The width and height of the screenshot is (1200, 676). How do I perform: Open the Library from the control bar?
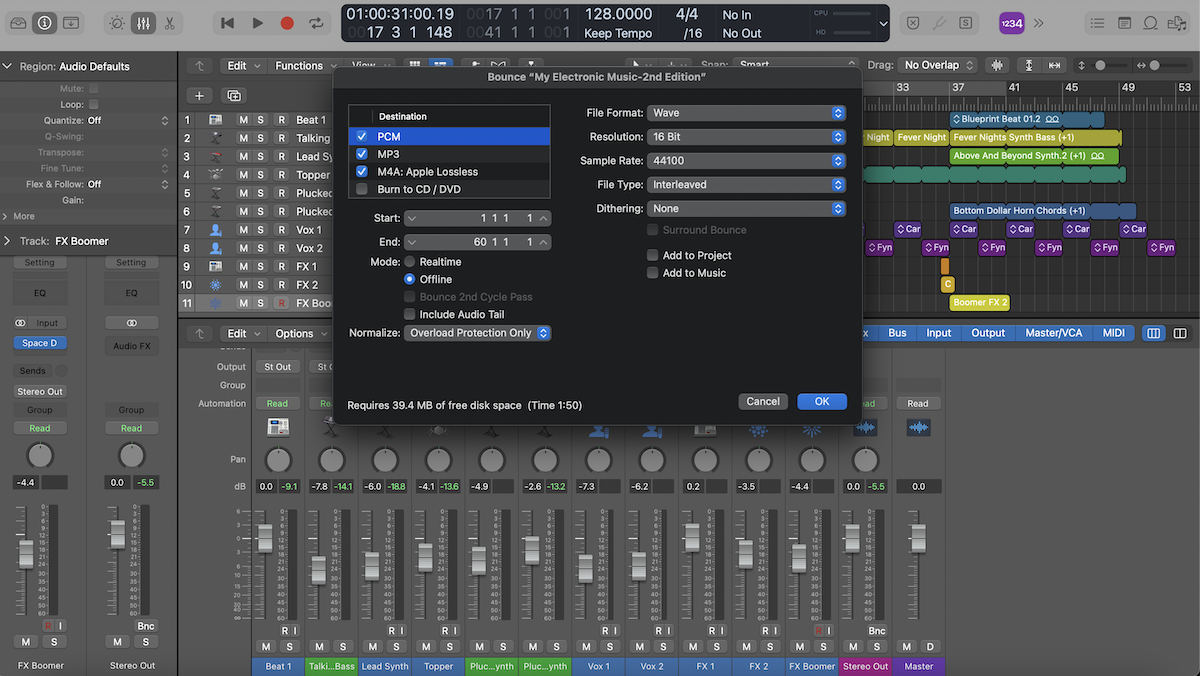(17, 22)
